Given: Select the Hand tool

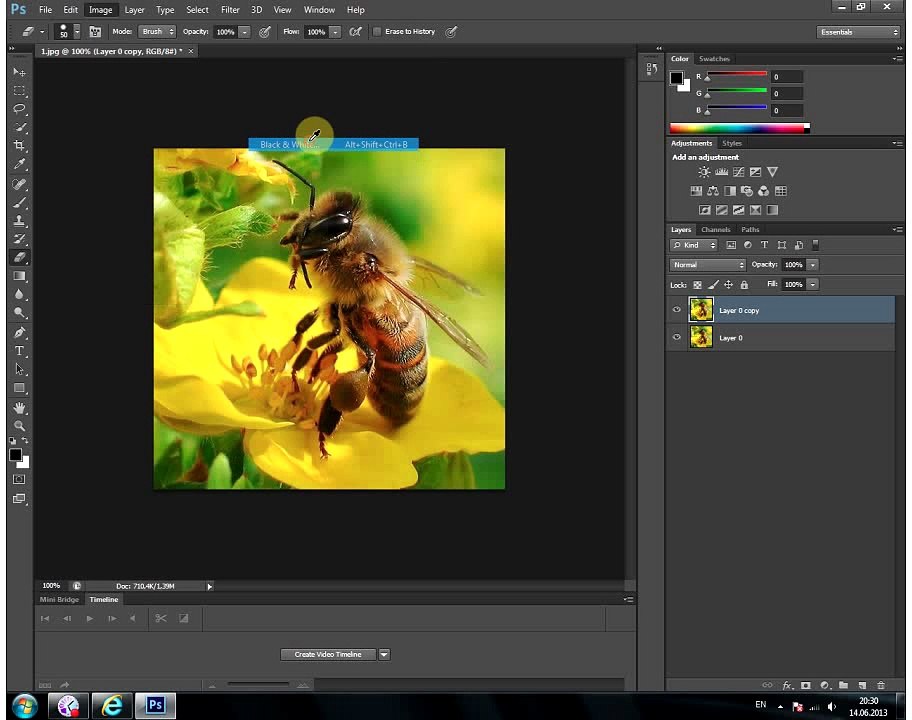Looking at the screenshot, I should click(19, 407).
